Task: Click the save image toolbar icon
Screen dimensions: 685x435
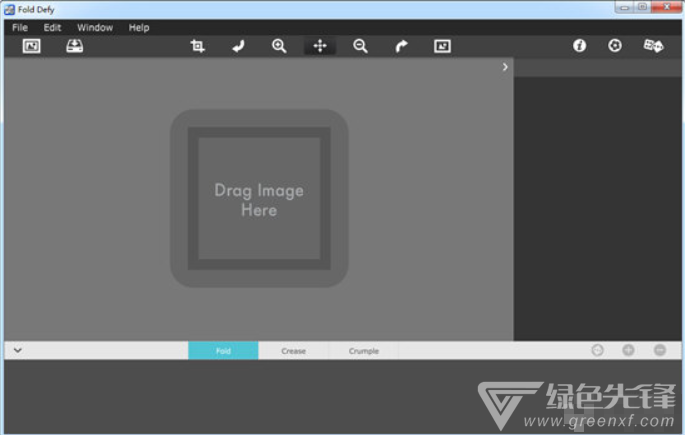Action: (x=75, y=46)
